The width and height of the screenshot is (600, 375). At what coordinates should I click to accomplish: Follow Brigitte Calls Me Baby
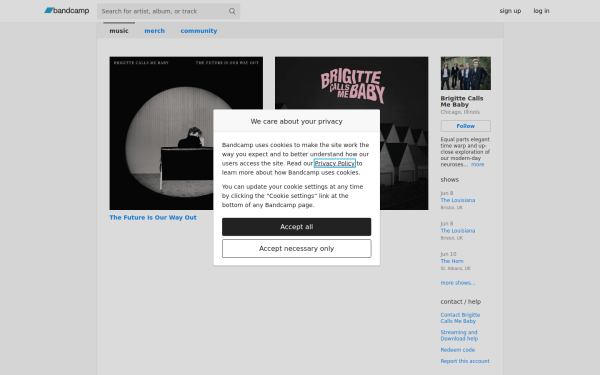pyautogui.click(x=465, y=126)
